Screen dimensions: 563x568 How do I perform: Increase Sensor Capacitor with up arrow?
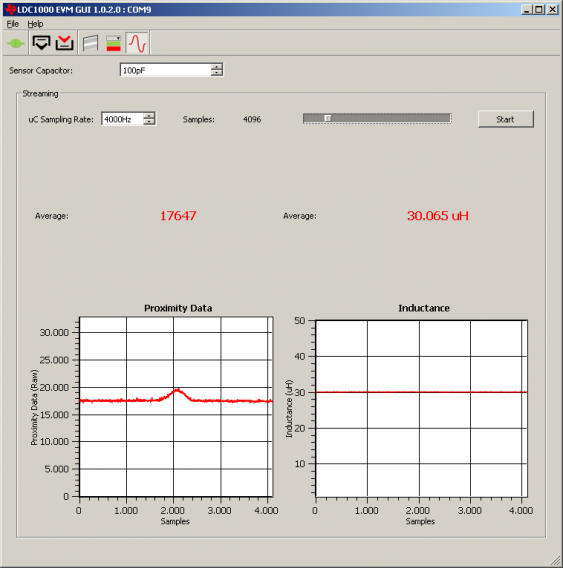pyautogui.click(x=217, y=67)
